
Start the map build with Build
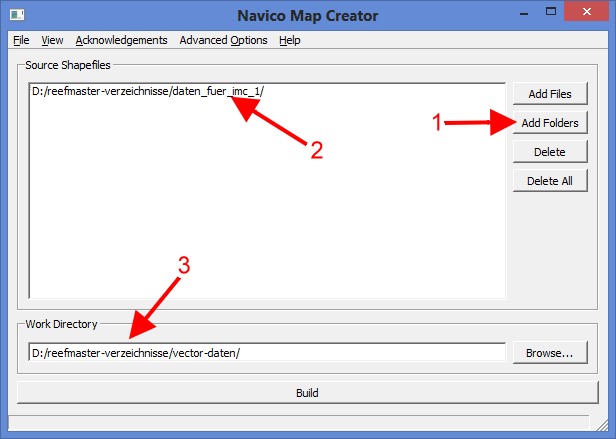pos(307,393)
